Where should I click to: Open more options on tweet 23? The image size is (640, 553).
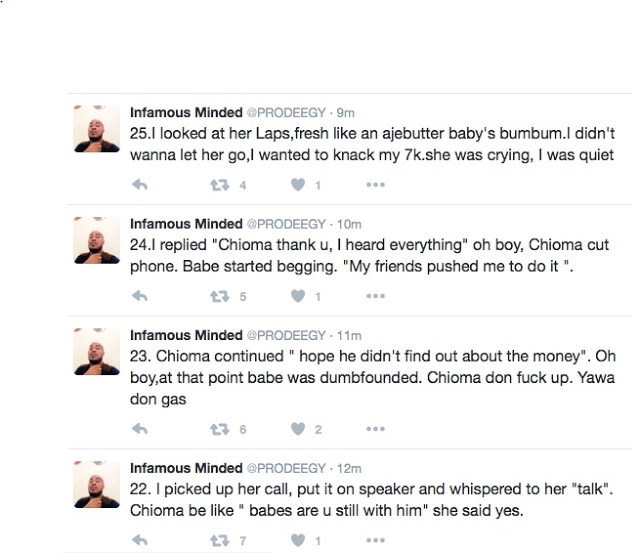click(375, 429)
